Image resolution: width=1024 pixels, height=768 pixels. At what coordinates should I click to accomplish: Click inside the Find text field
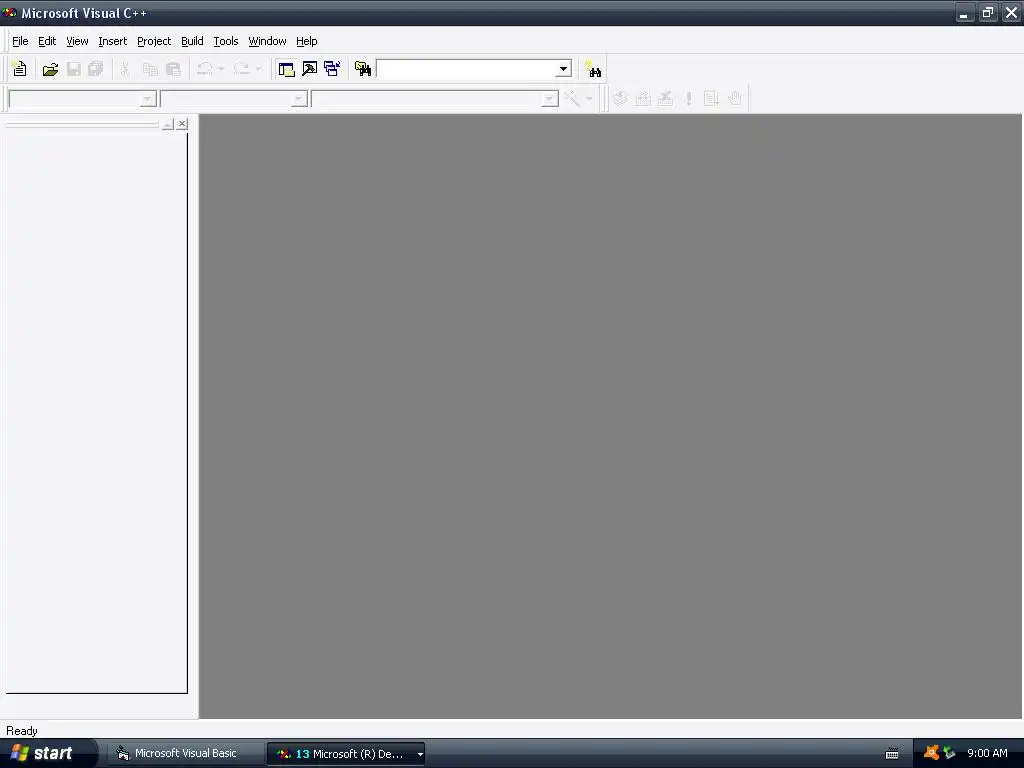(x=466, y=69)
